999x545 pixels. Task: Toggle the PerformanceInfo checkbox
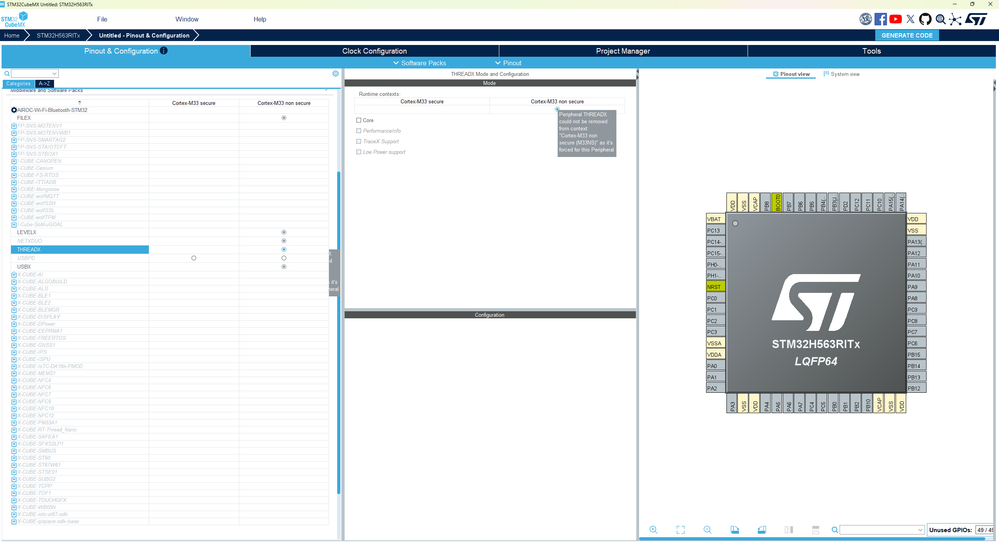tap(359, 131)
